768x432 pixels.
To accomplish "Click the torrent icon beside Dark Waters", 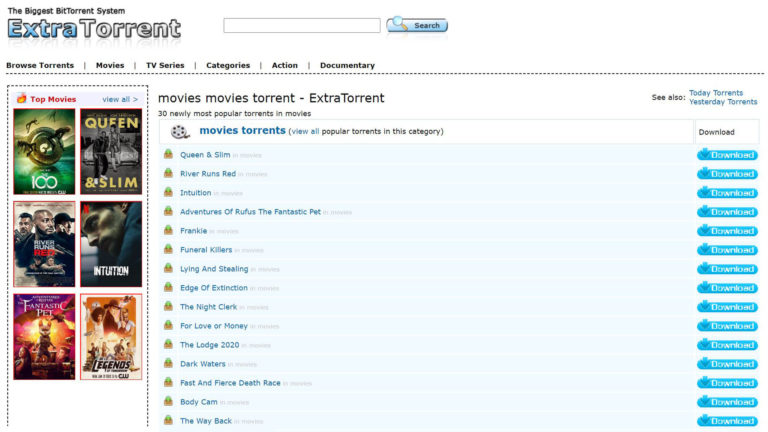I will click(x=169, y=364).
